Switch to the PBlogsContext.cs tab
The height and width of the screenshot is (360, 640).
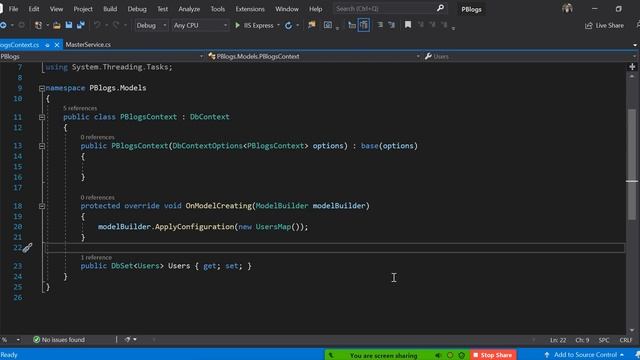point(20,44)
